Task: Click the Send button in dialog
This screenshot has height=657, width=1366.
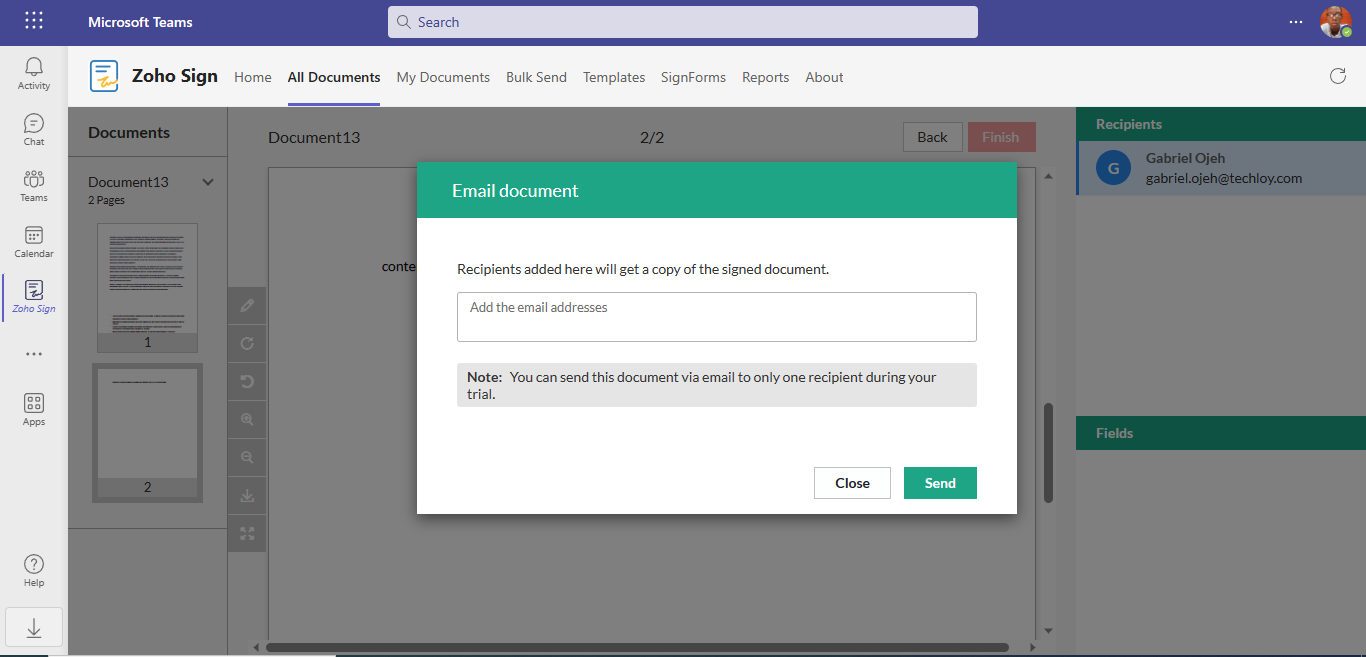Action: 940,483
